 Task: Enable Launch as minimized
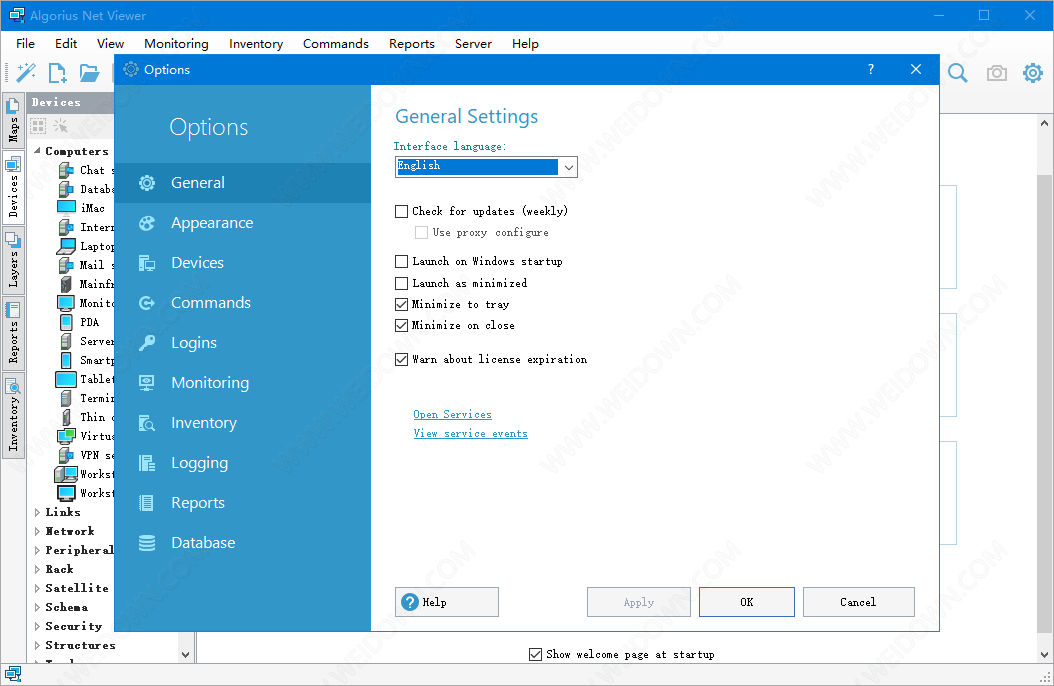tap(401, 284)
